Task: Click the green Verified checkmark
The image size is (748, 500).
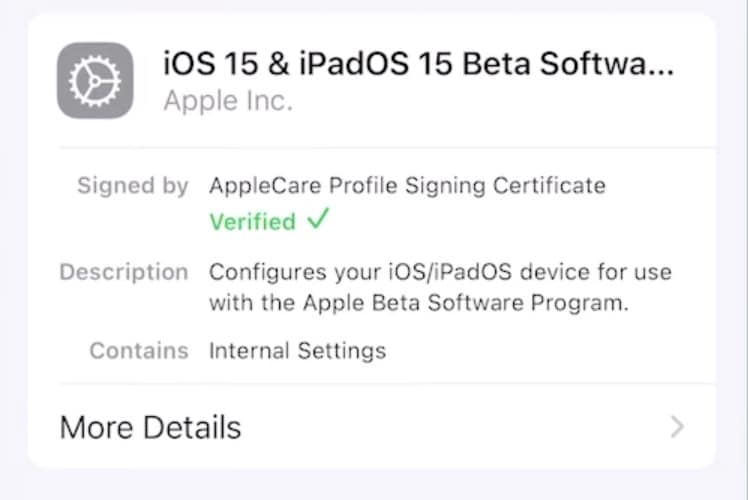Action: coord(317,220)
